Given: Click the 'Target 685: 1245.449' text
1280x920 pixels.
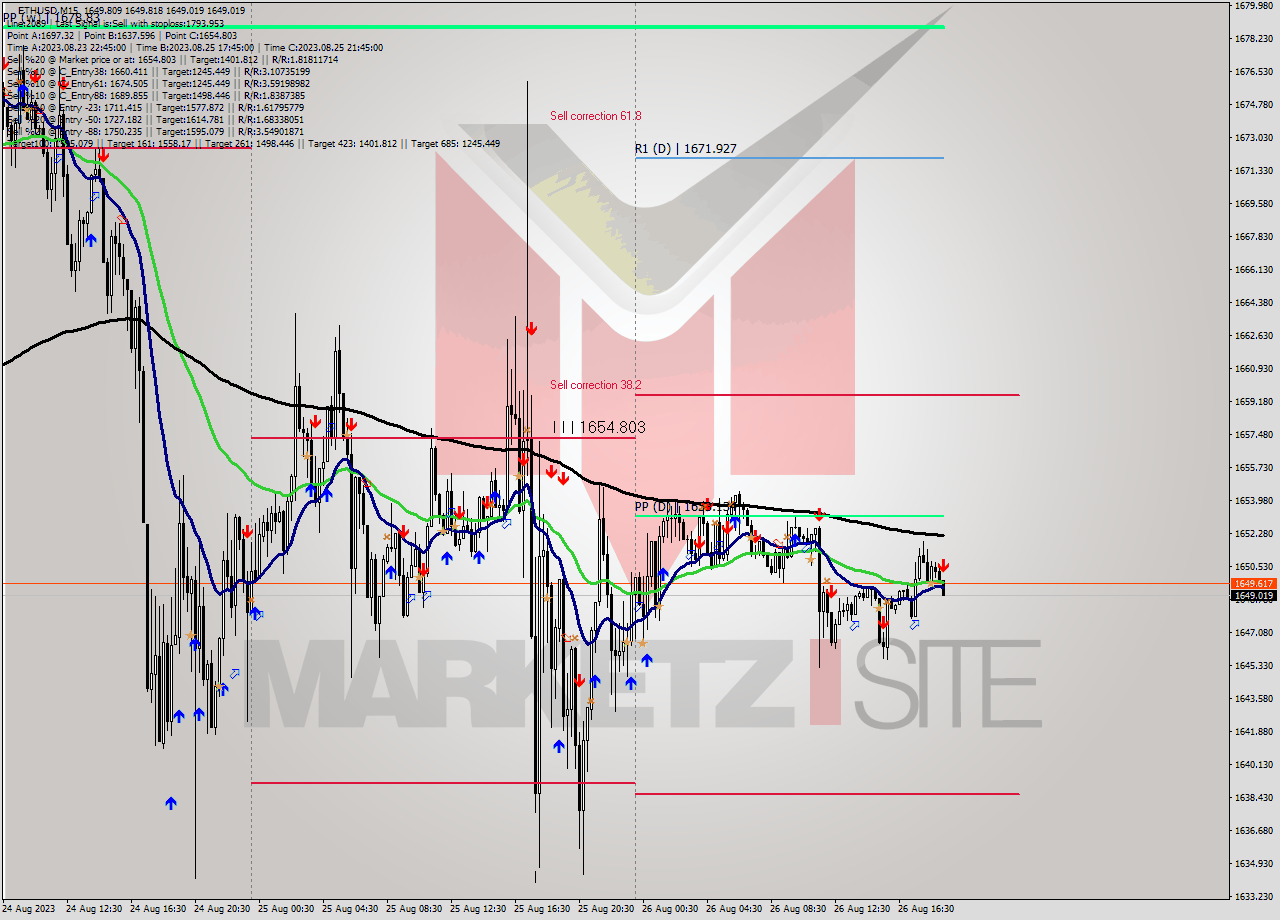Looking at the screenshot, I should (x=455, y=144).
